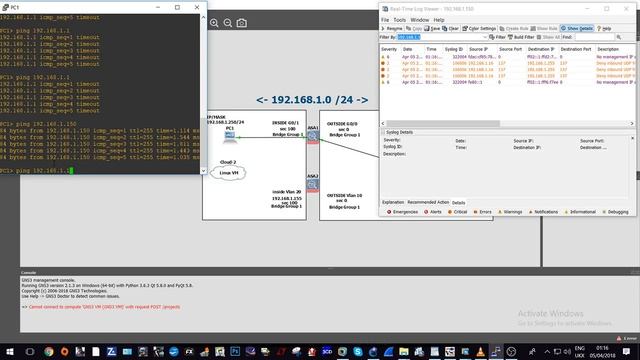Toggle Show Details in Log Viewer toolbar

(577, 29)
